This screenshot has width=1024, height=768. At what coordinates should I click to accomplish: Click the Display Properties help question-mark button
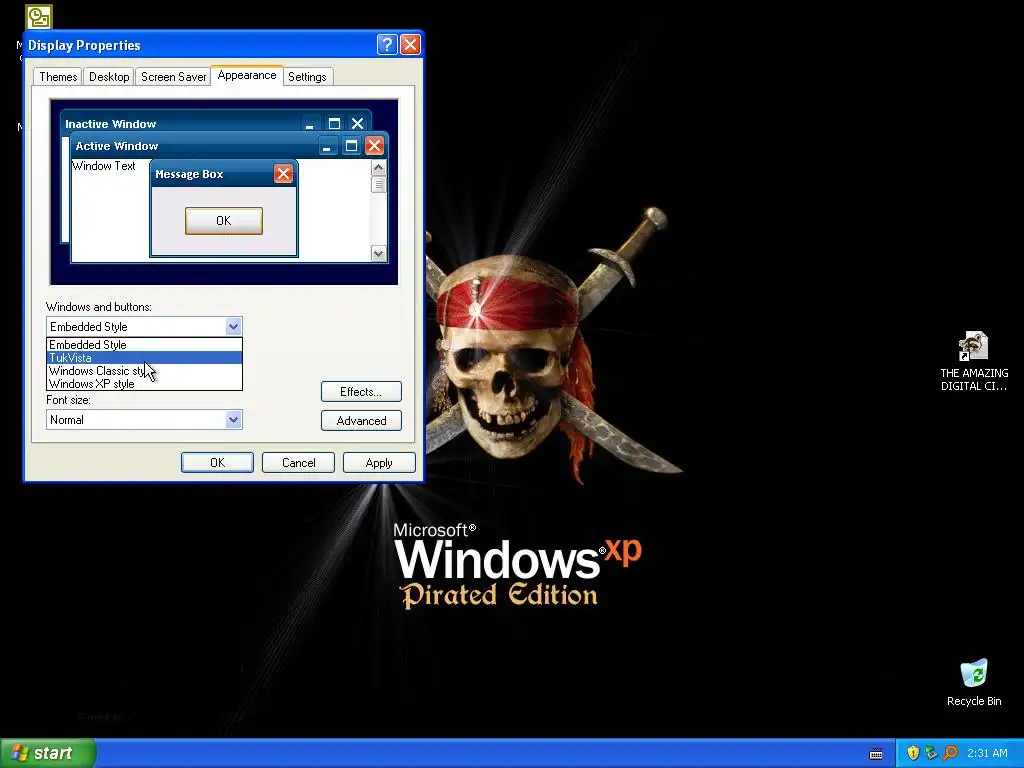387,44
